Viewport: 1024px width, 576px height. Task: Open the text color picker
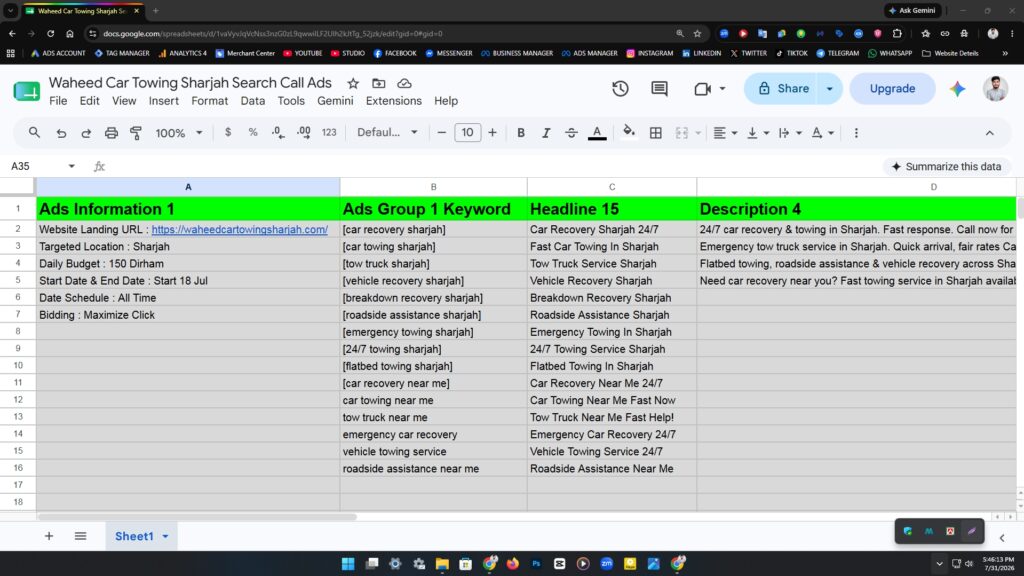[x=597, y=133]
